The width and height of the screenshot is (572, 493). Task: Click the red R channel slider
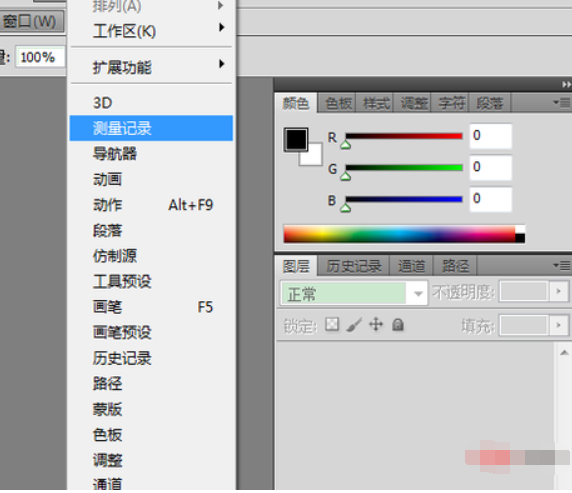[404, 136]
